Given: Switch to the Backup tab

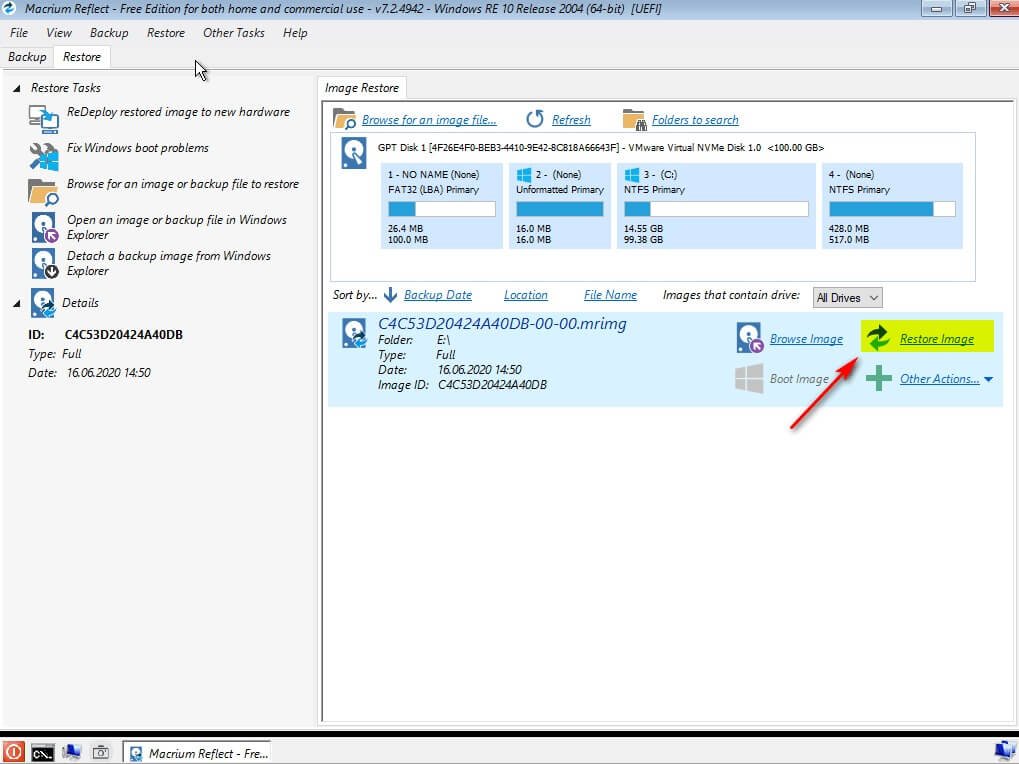Looking at the screenshot, I should (27, 57).
